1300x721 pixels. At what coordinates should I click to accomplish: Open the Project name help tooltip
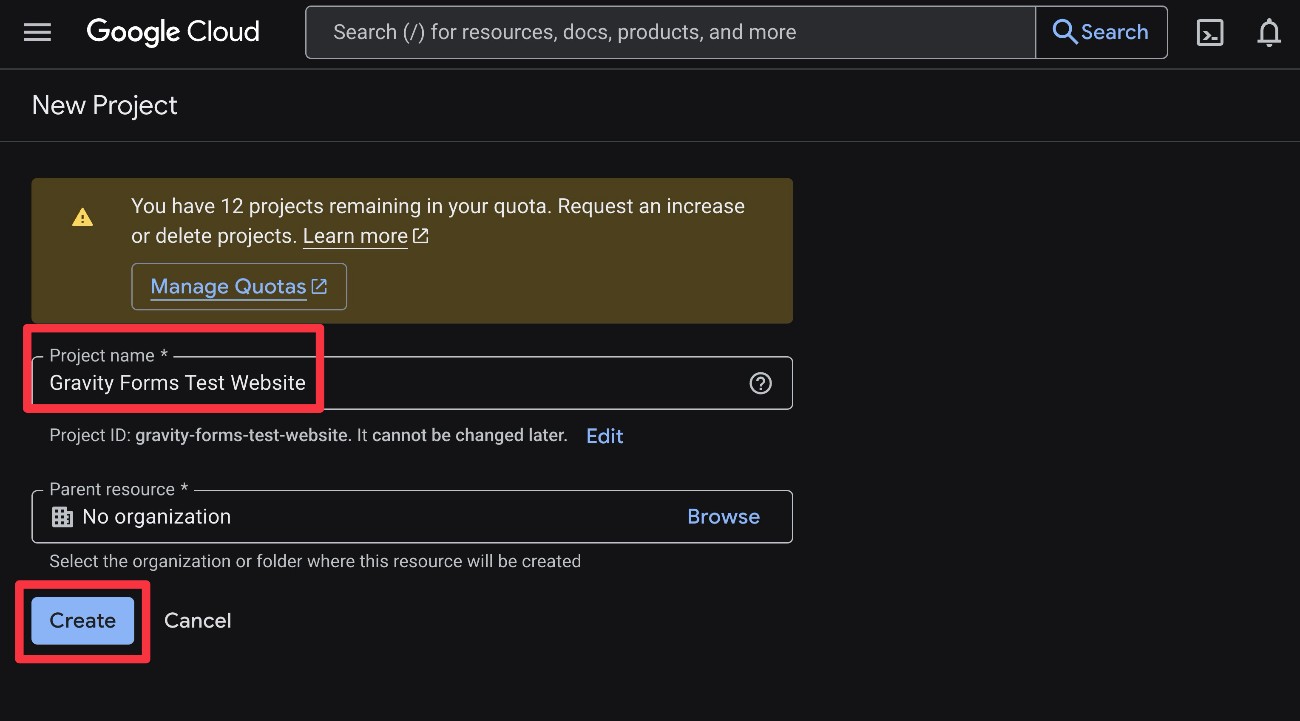click(x=760, y=383)
